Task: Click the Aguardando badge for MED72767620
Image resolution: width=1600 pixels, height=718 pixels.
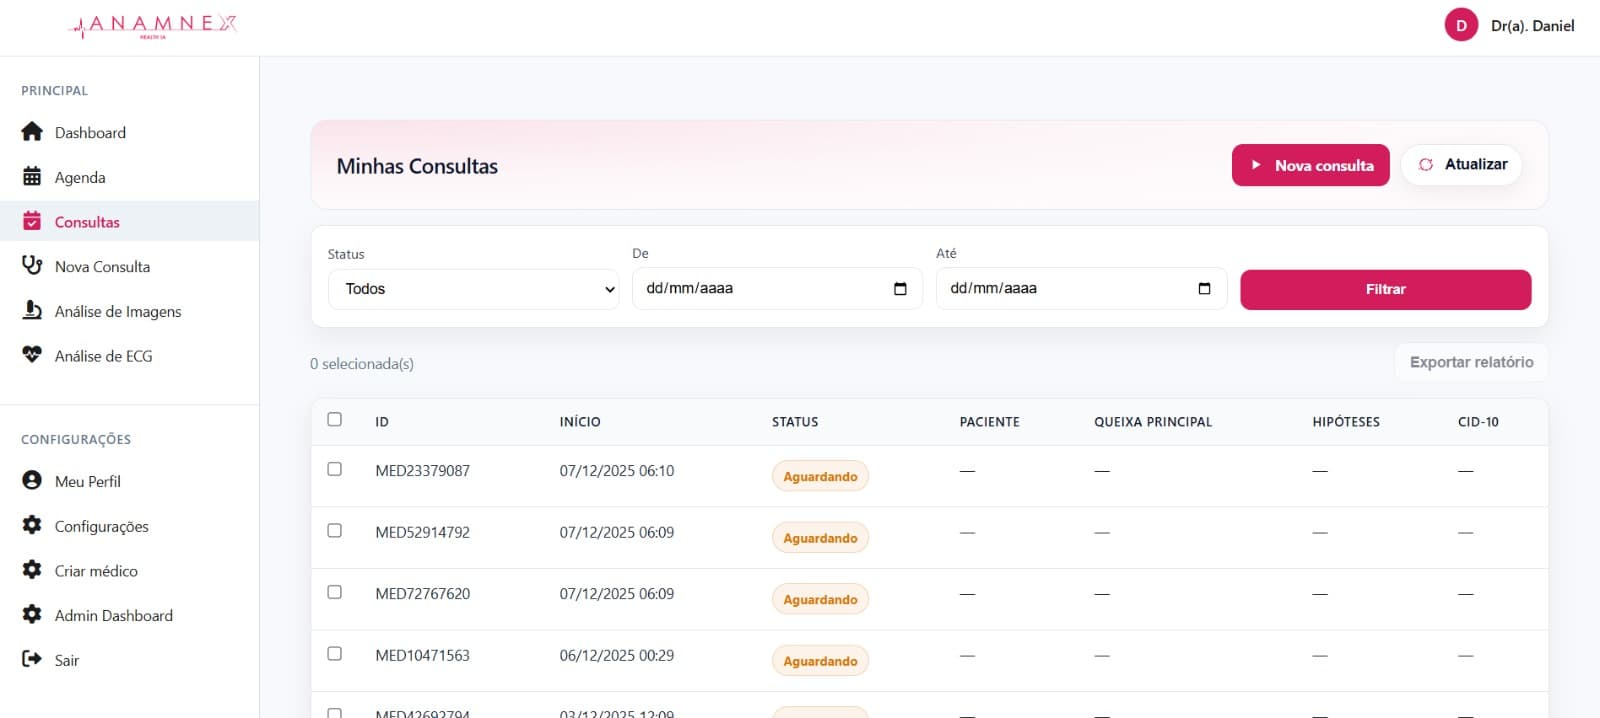Action: 820,599
